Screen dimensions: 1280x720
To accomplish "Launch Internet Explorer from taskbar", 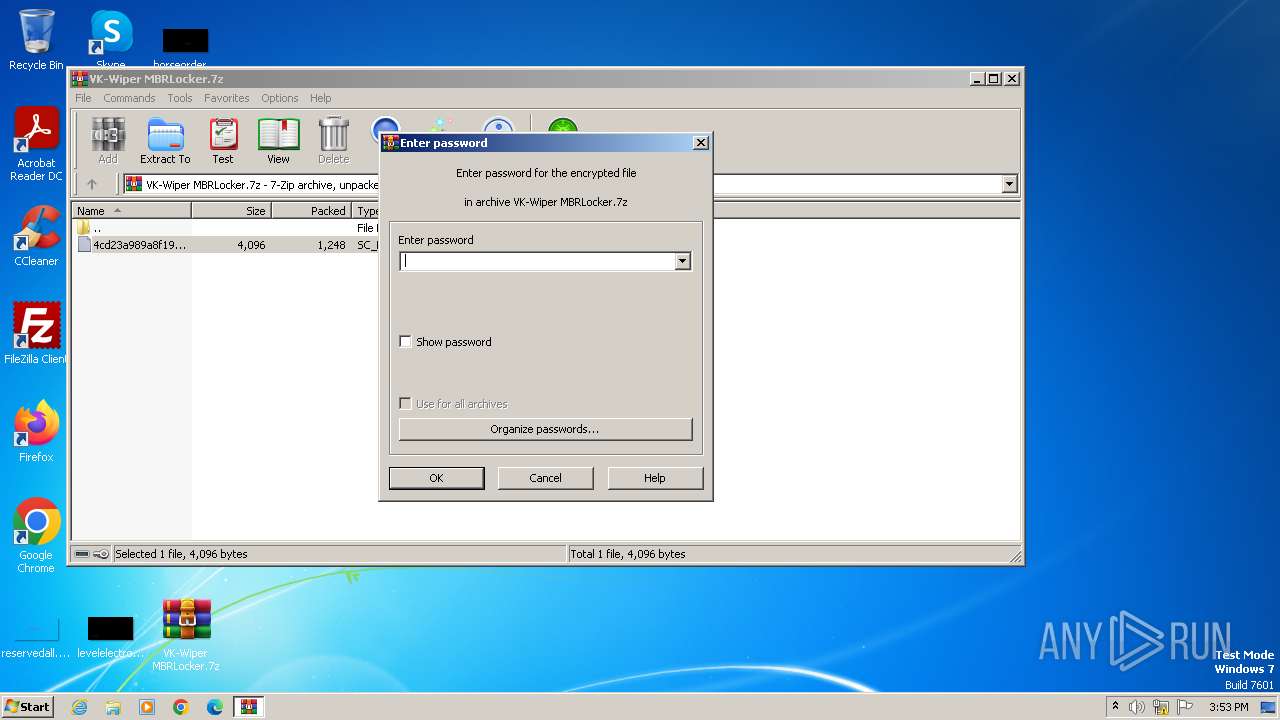I will tap(80, 707).
